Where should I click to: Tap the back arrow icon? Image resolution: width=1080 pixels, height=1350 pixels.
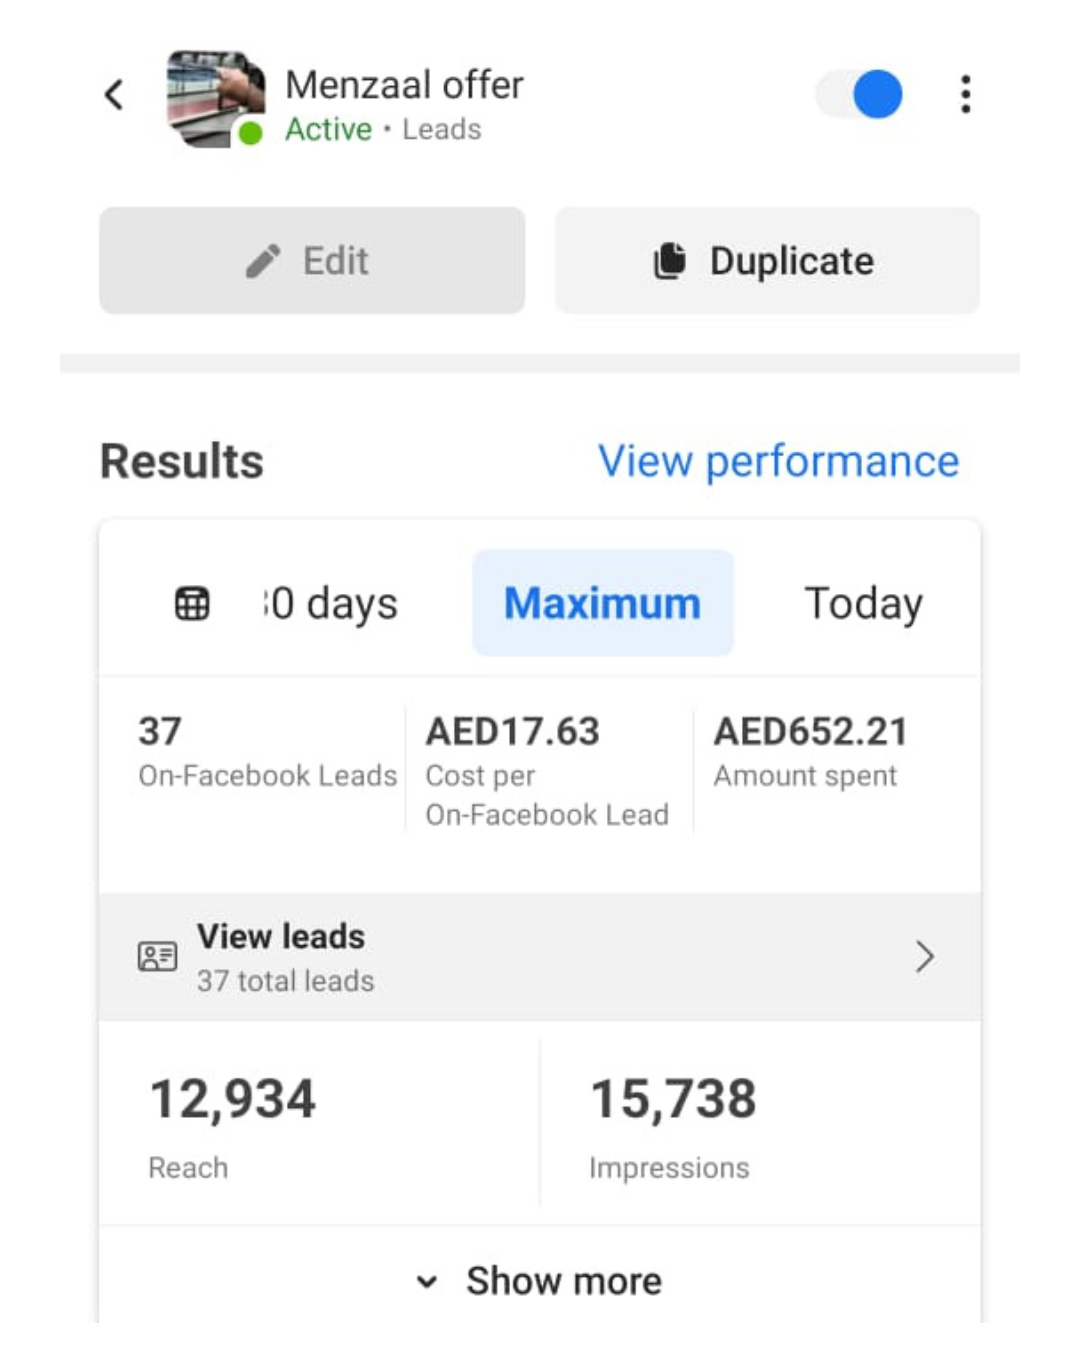(114, 96)
